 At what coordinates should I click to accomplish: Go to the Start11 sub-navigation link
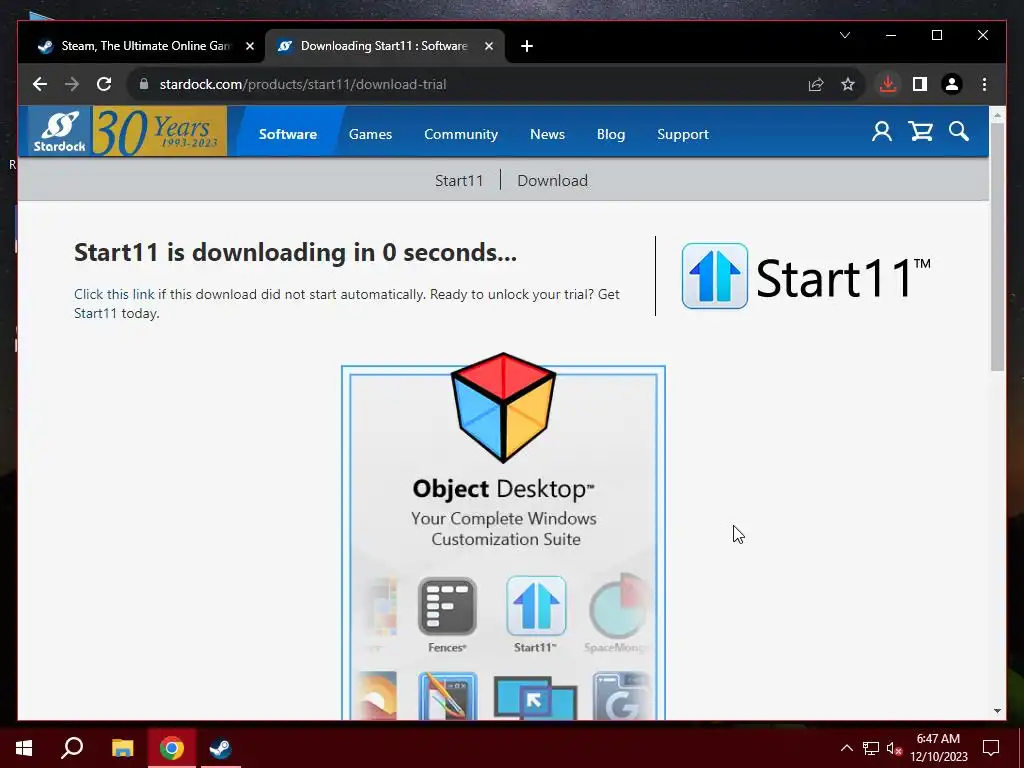tap(459, 180)
